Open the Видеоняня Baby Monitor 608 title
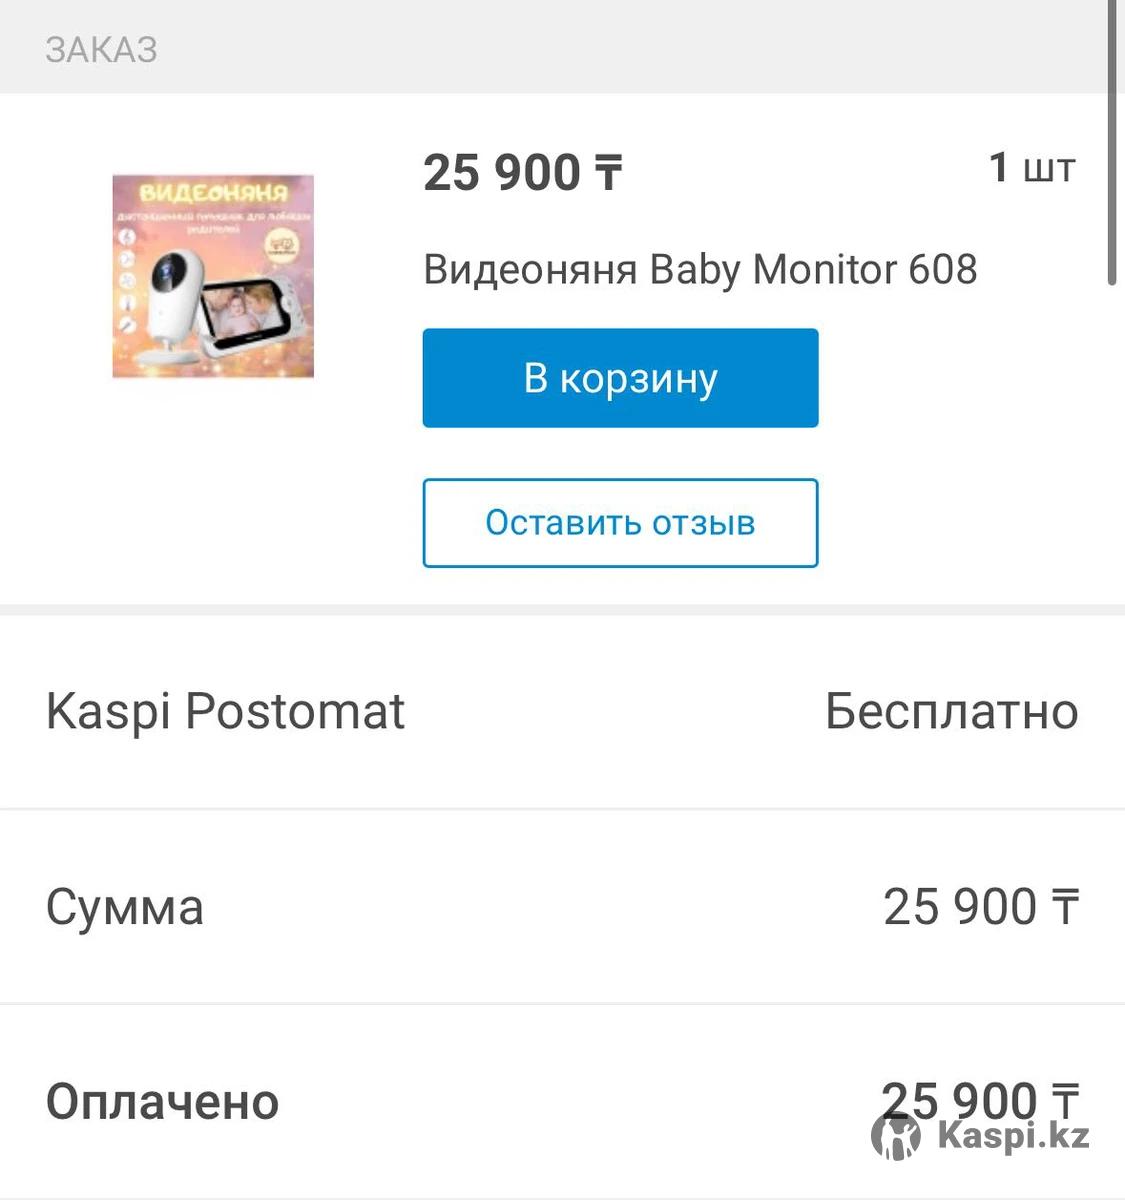The height and width of the screenshot is (1200, 1125). tap(700, 270)
